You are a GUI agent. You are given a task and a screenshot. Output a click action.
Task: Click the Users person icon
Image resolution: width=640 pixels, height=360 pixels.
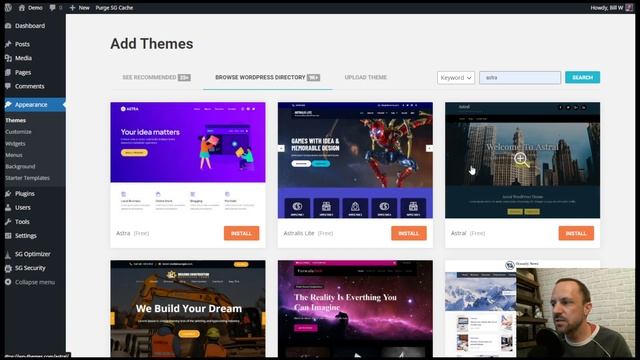(x=8, y=207)
